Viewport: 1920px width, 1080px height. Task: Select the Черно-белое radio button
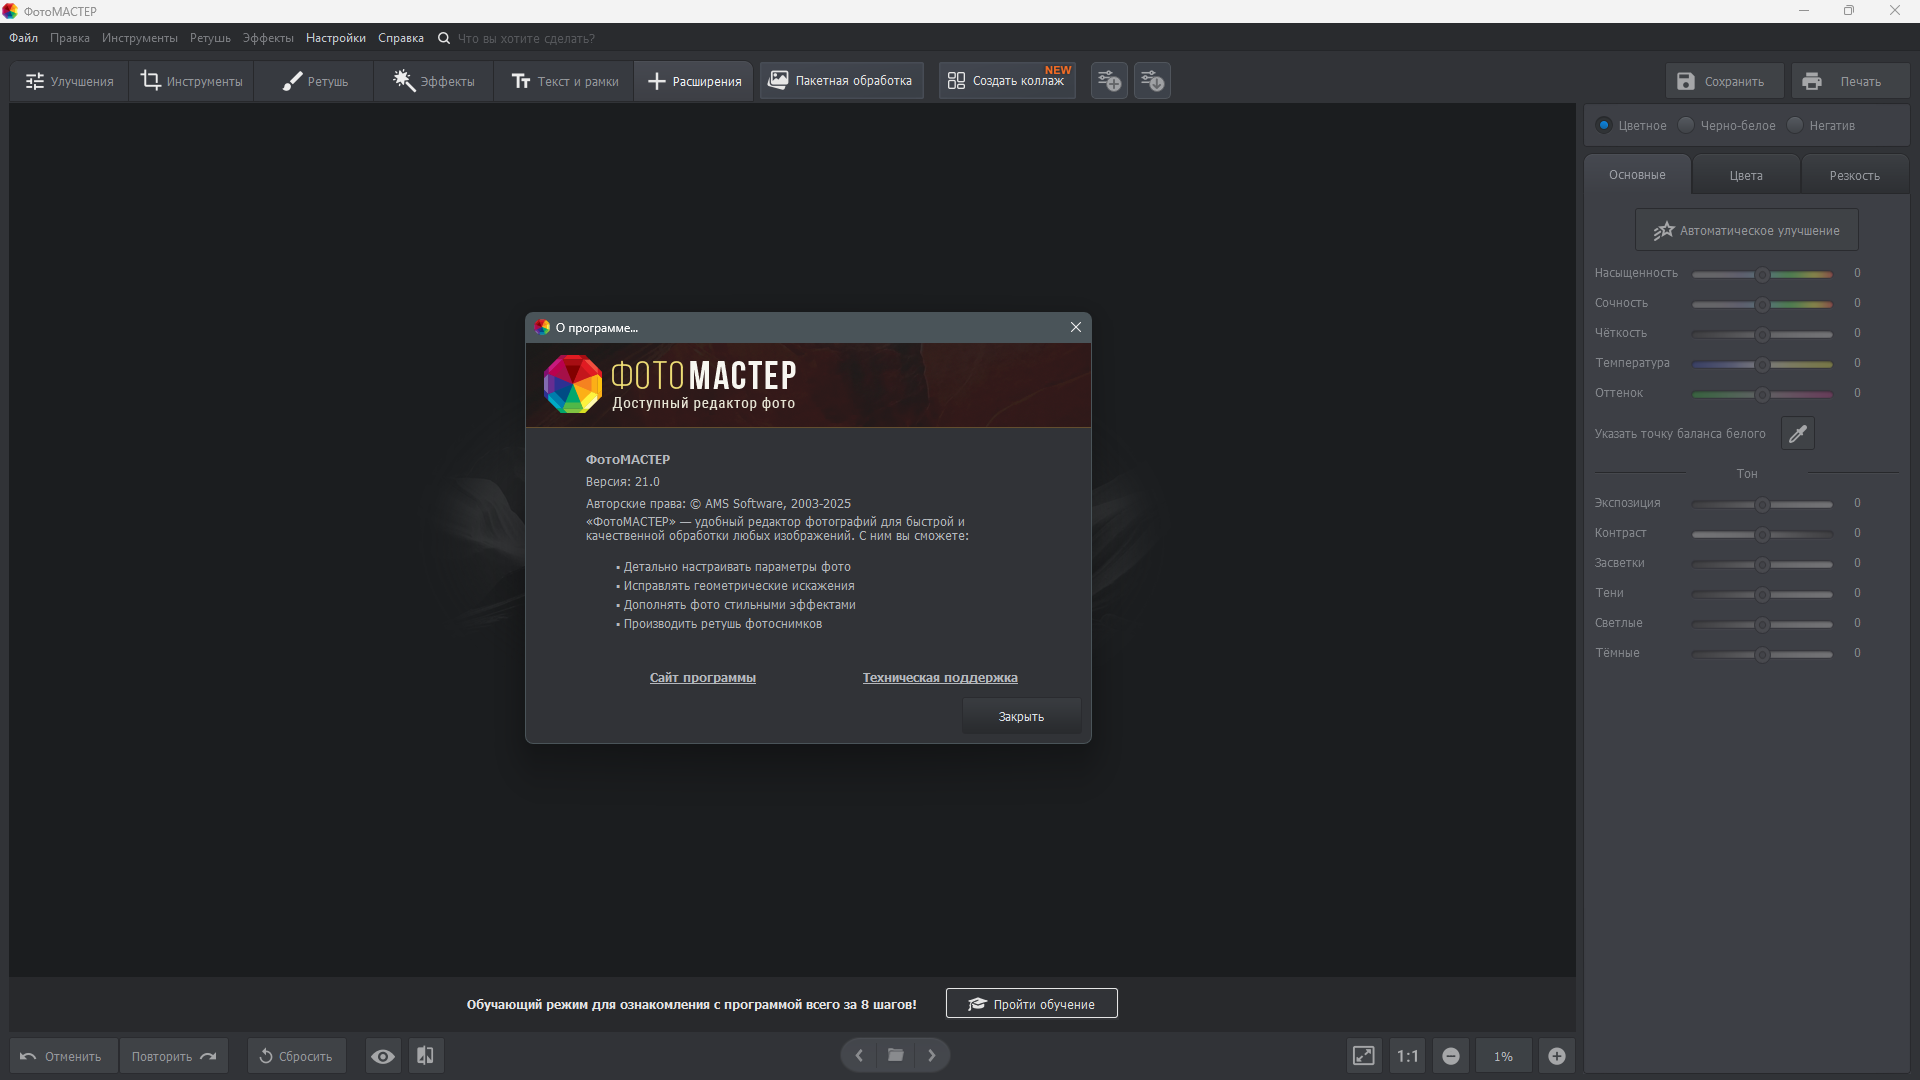click(1686, 125)
